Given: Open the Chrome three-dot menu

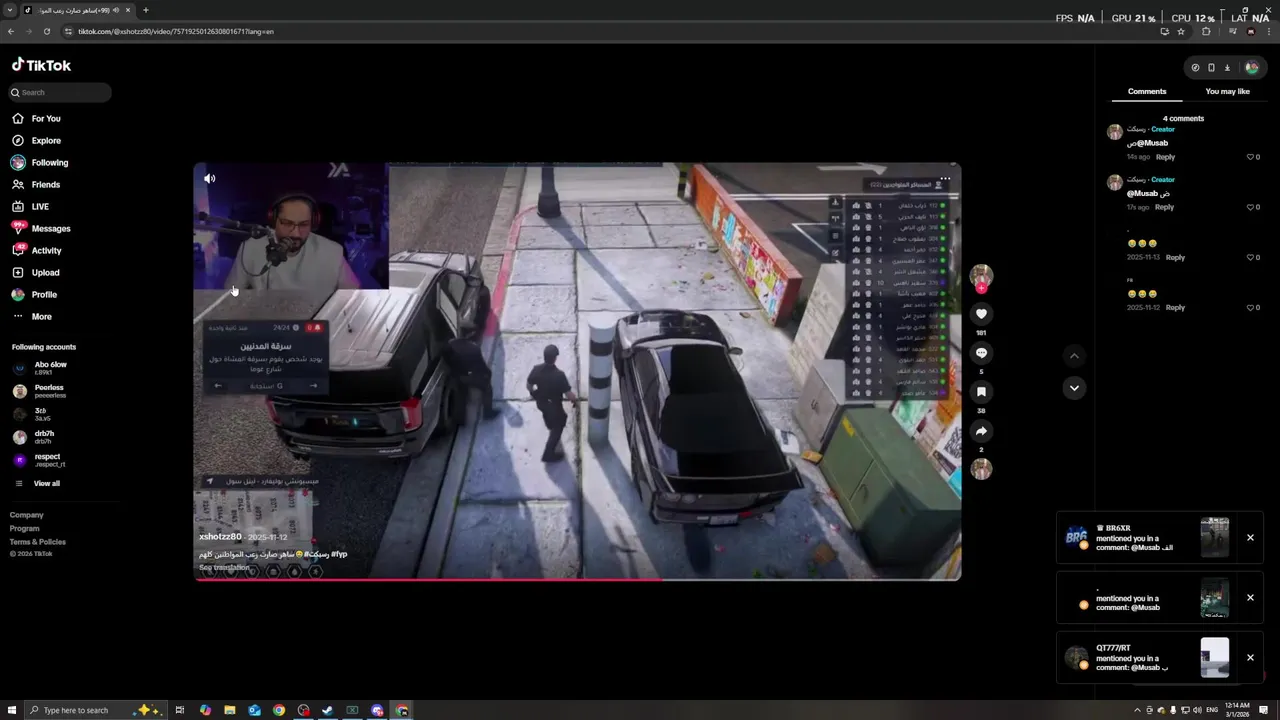Looking at the screenshot, I should point(1268,31).
